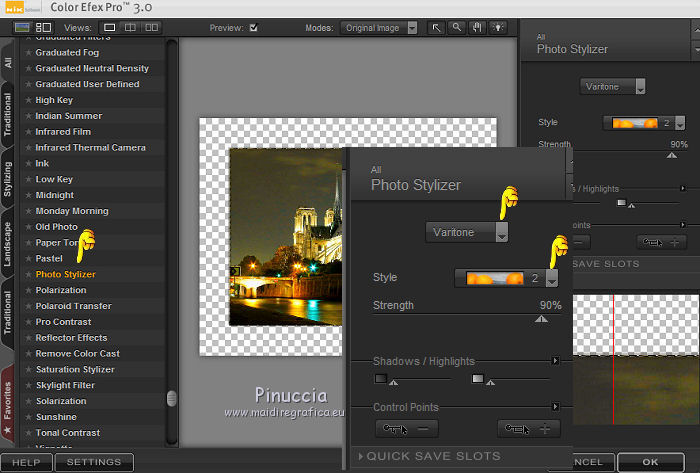
Task: Open the Landscape category tab
Action: click(x=8, y=243)
